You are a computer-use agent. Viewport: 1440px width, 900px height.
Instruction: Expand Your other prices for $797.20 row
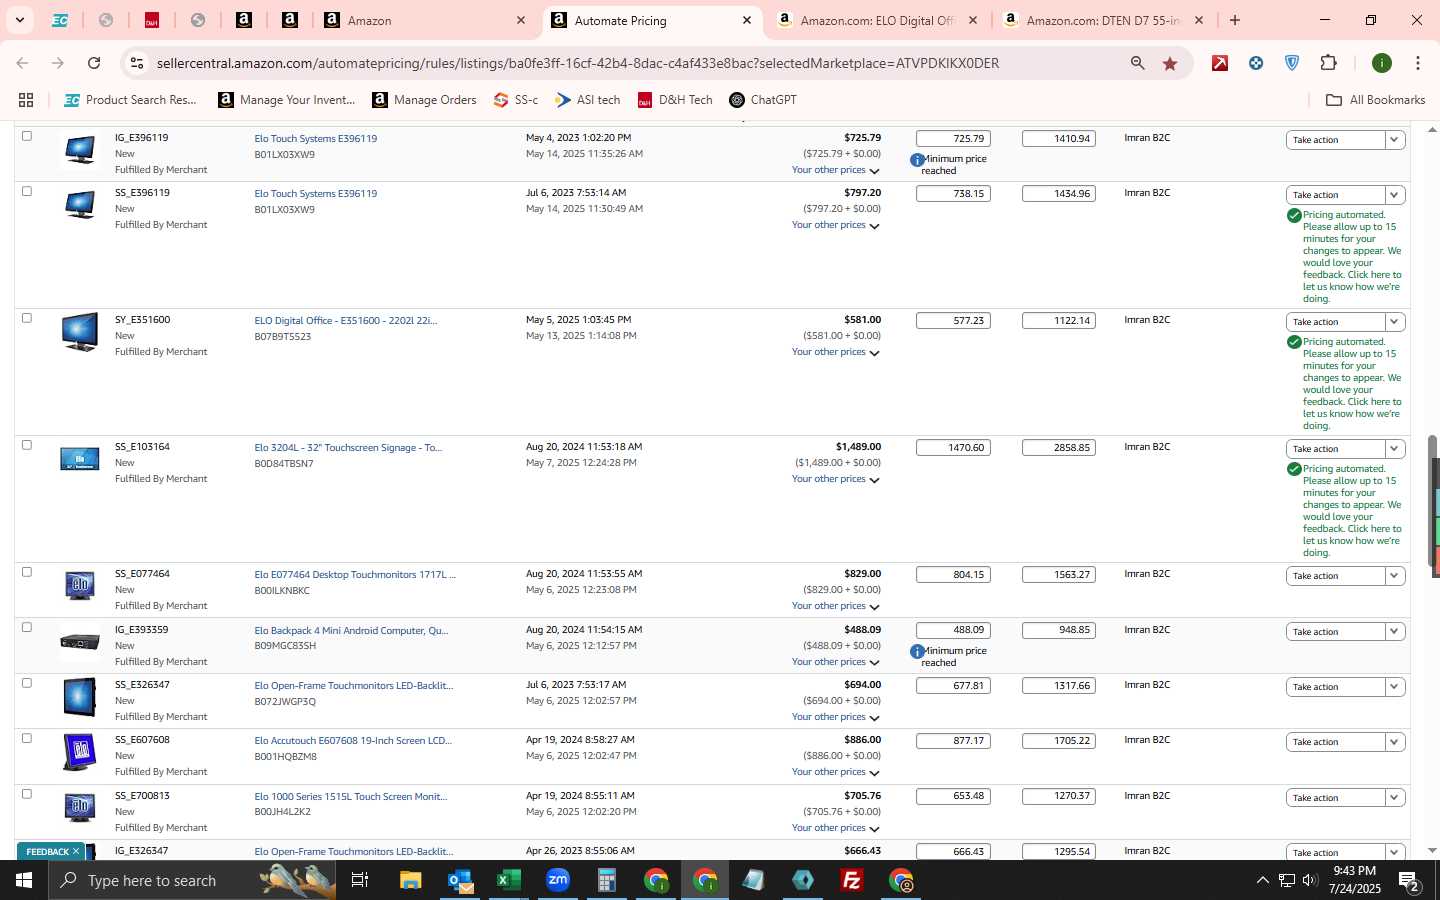click(835, 225)
